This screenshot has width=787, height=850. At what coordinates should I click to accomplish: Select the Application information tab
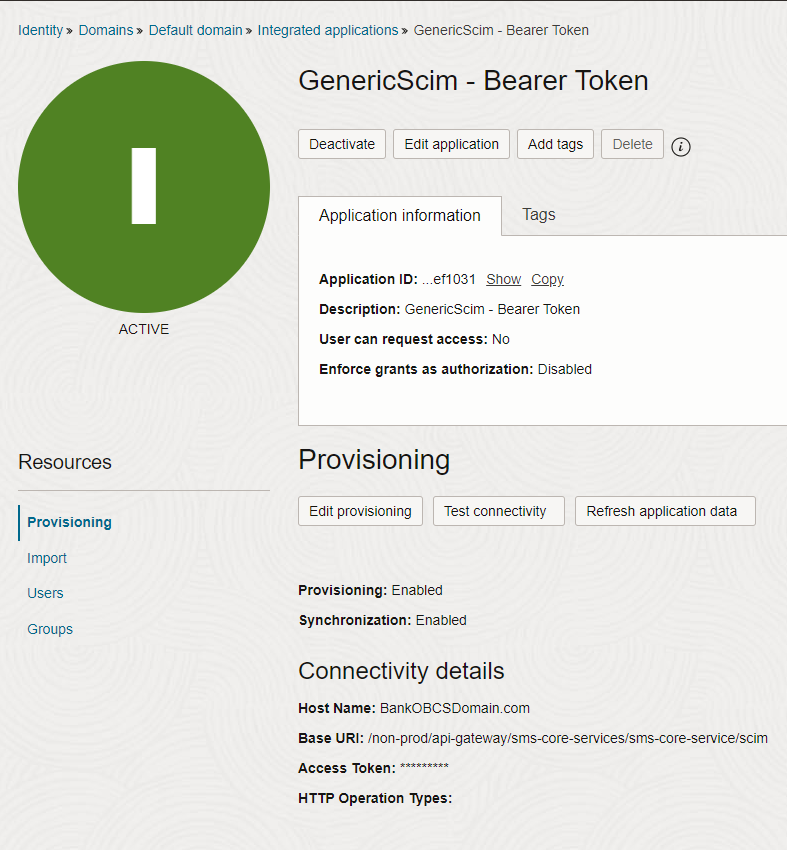(399, 216)
